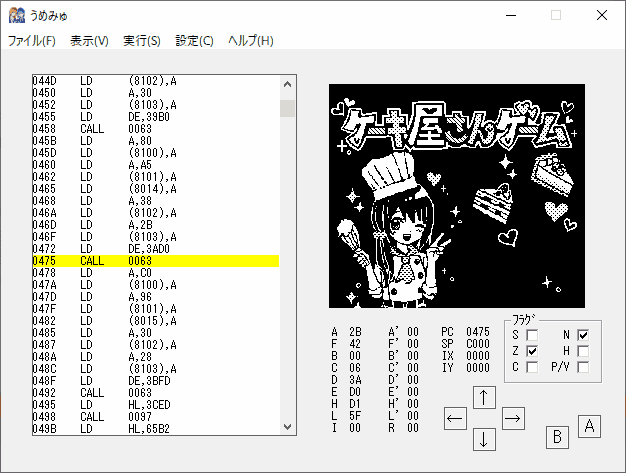Select line 0468 LD A,38
Viewport: 626px width, 473px height.
156,201
